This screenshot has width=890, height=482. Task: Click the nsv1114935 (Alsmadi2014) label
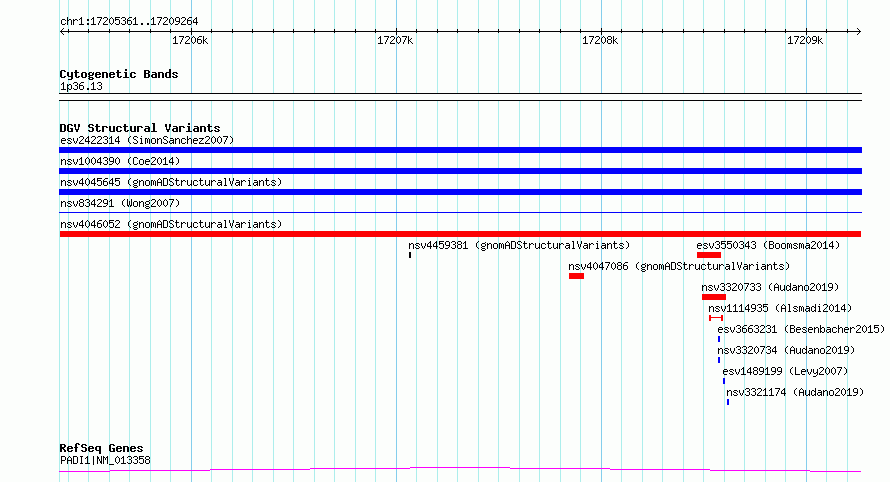click(x=780, y=308)
